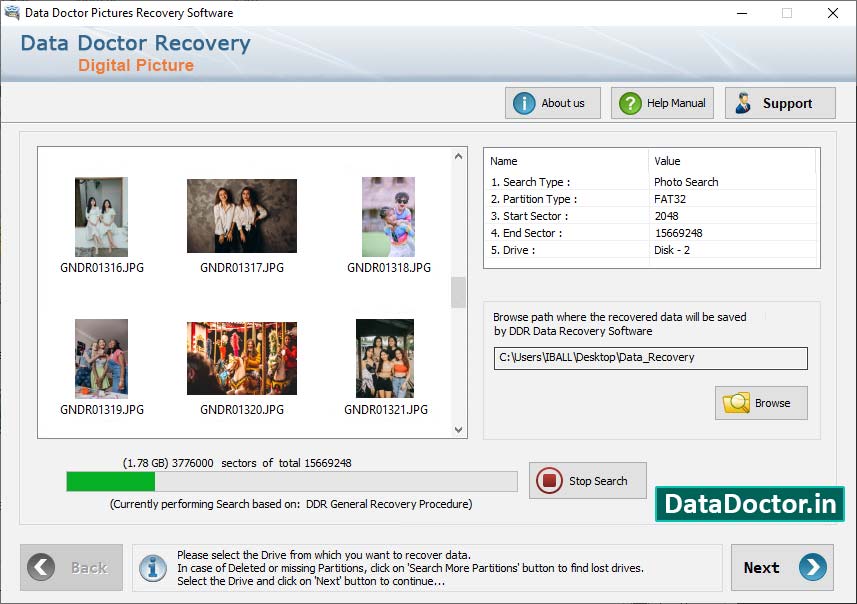
Task: Select the Search Type row
Action: (x=651, y=182)
